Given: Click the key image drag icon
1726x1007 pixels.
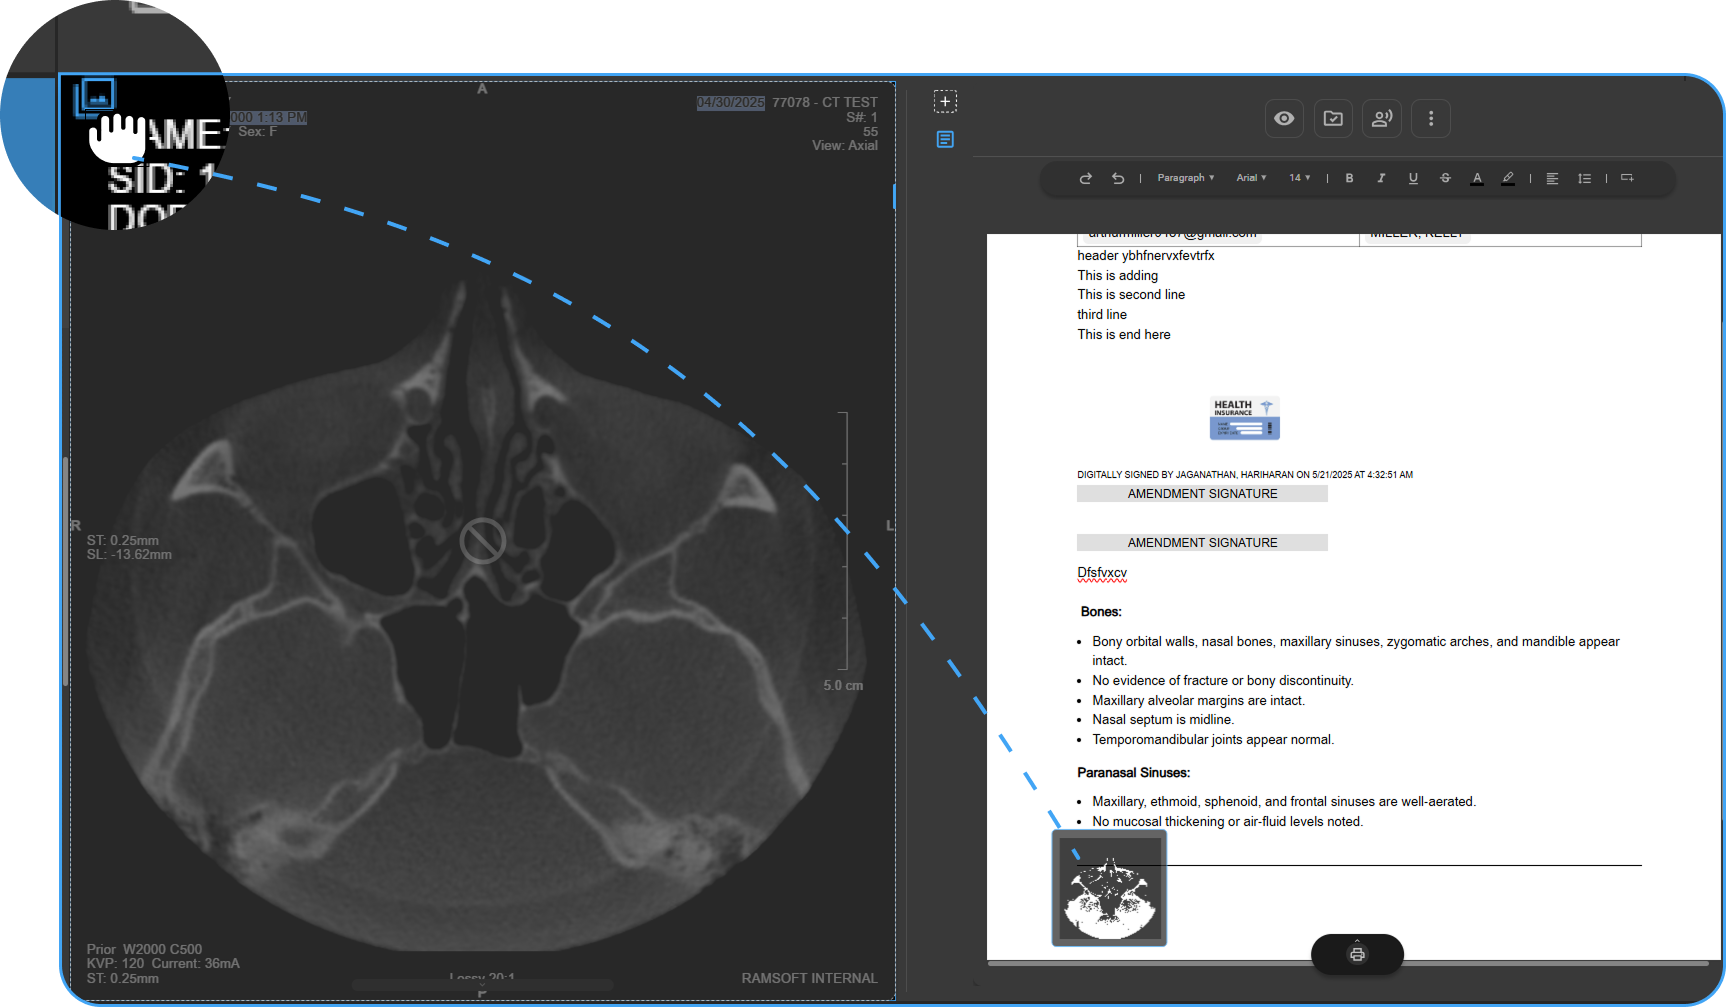Looking at the screenshot, I should (96, 98).
